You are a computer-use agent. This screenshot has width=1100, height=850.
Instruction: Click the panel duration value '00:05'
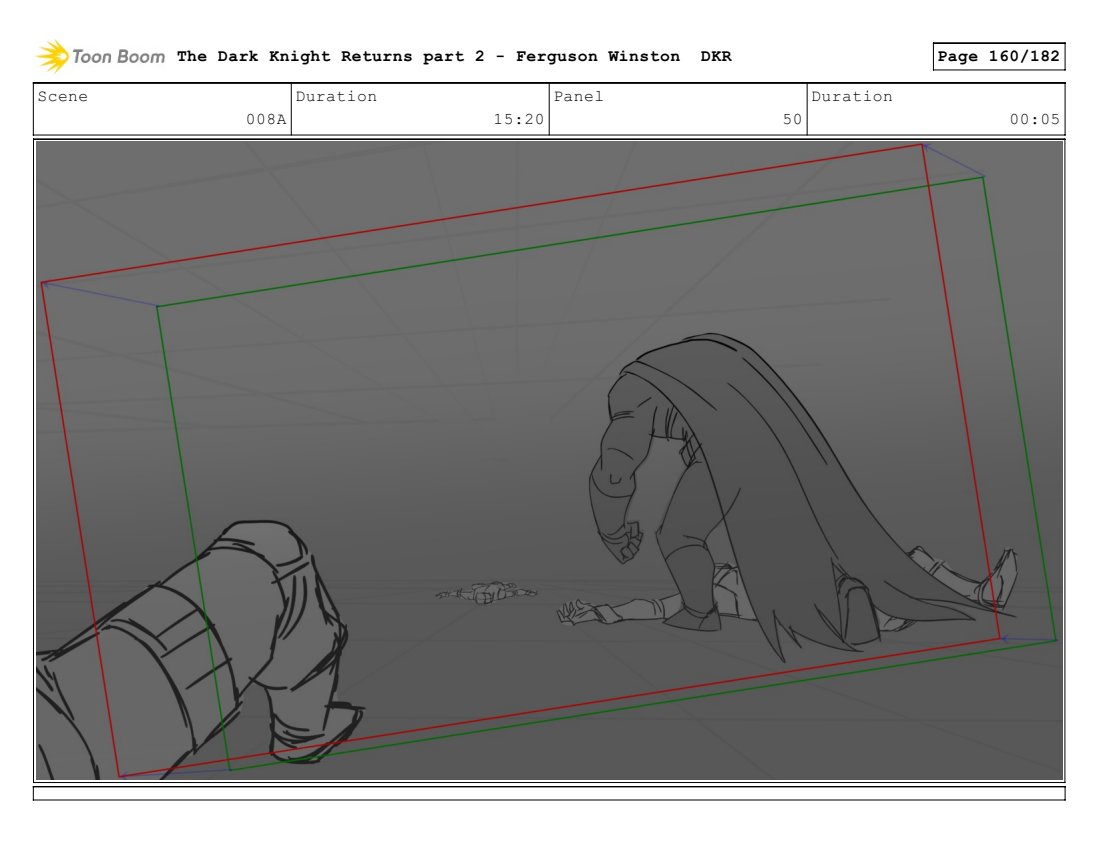[1034, 119]
